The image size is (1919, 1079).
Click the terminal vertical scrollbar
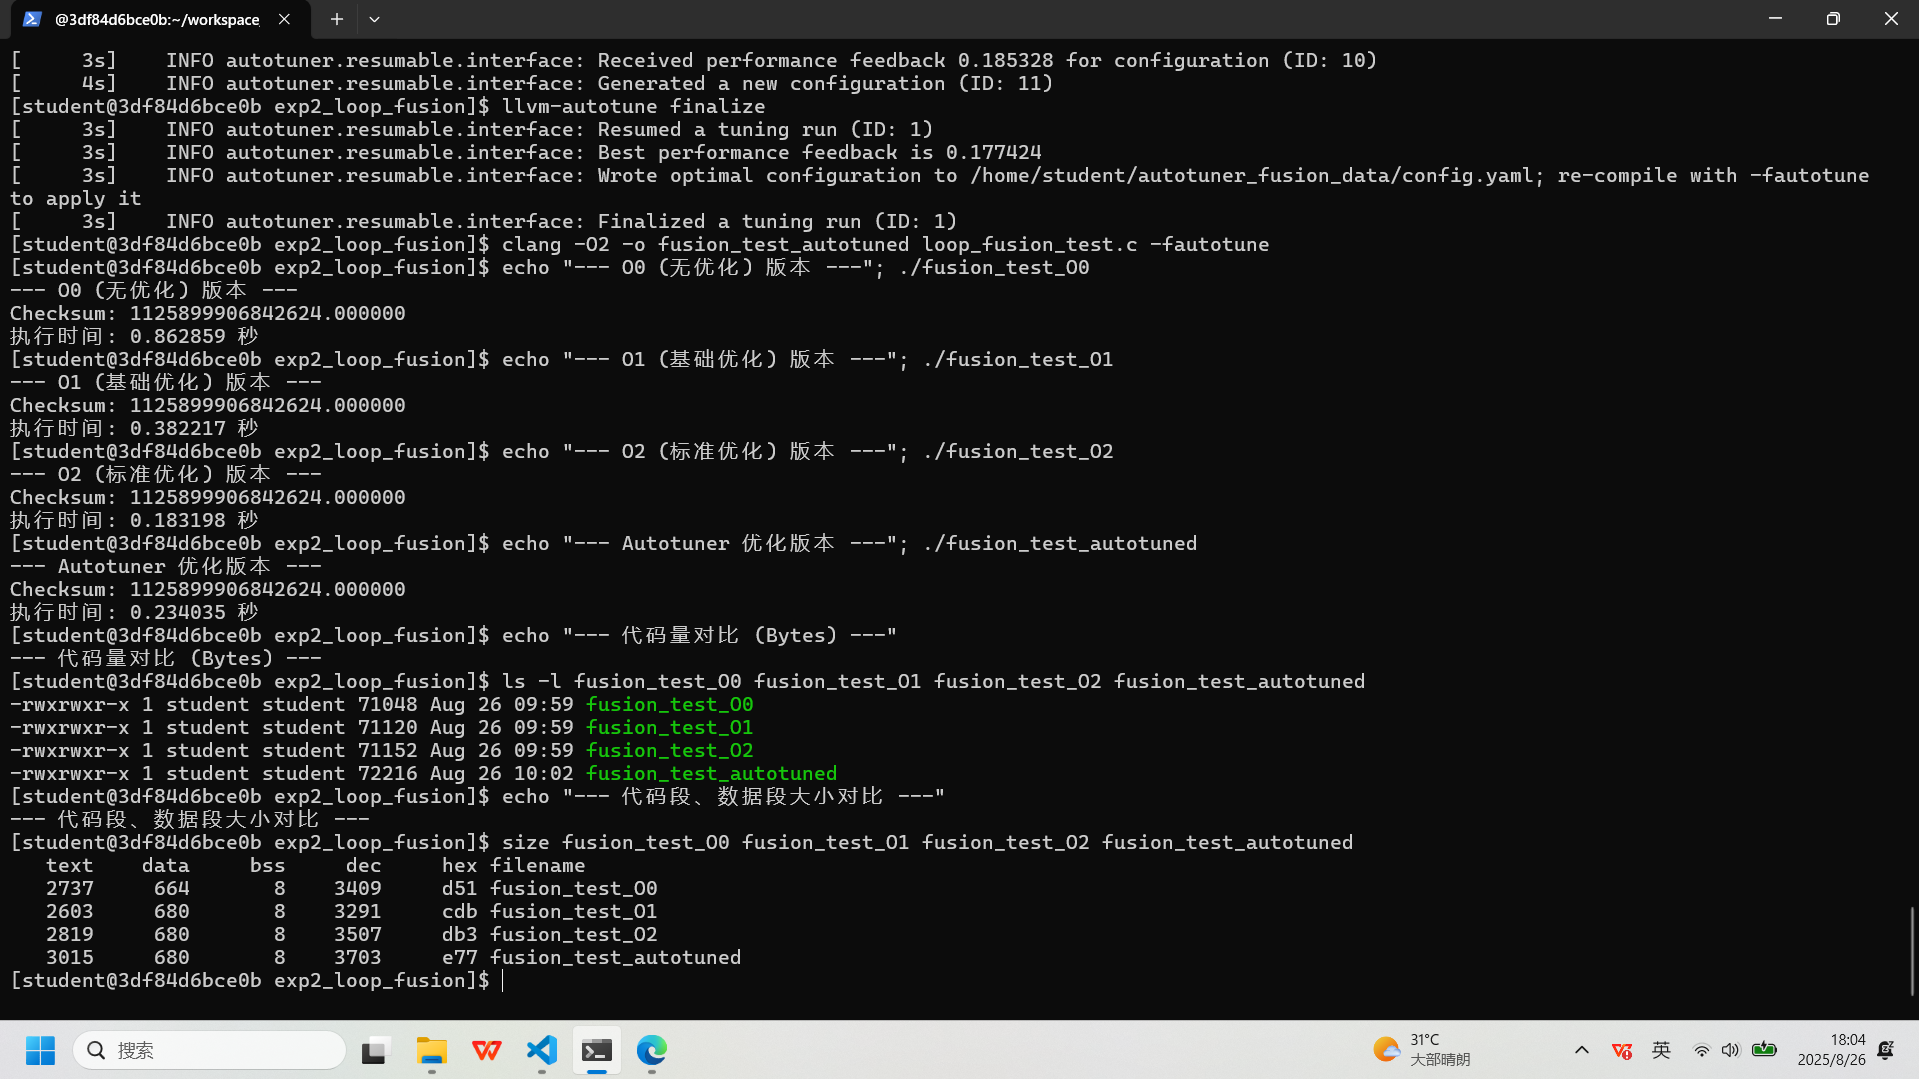1911,950
